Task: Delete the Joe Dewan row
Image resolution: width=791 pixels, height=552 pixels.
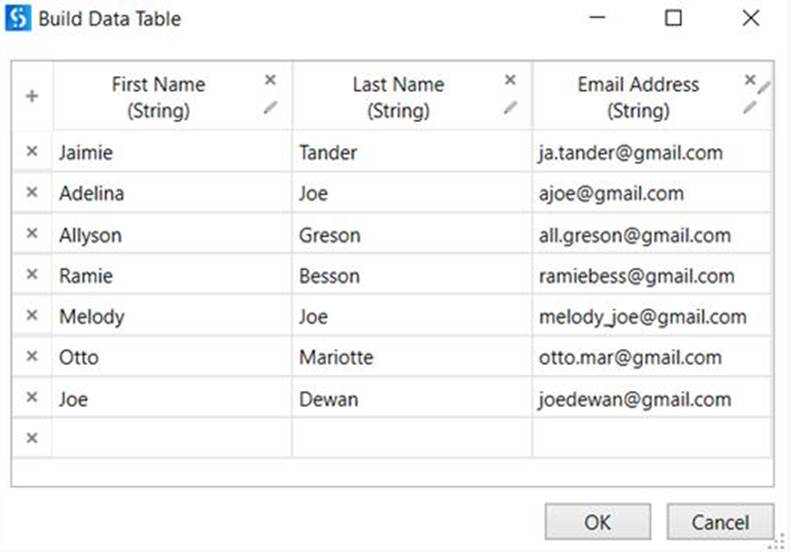Action: click(x=31, y=398)
